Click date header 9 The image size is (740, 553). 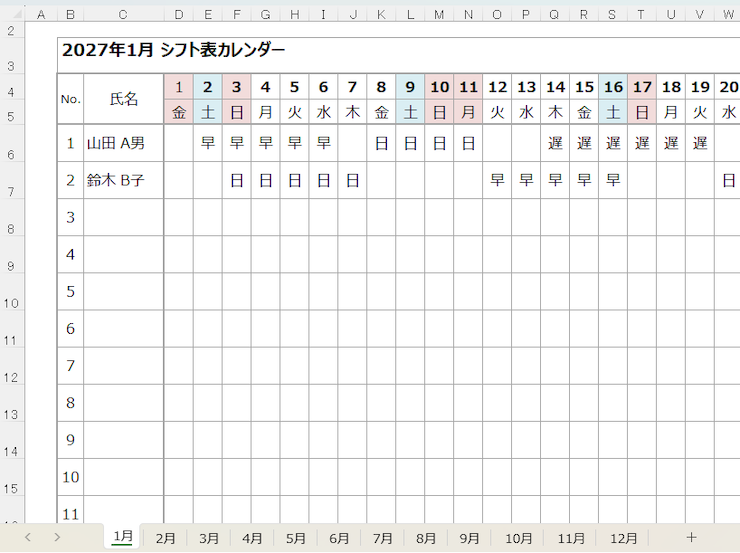(410, 86)
